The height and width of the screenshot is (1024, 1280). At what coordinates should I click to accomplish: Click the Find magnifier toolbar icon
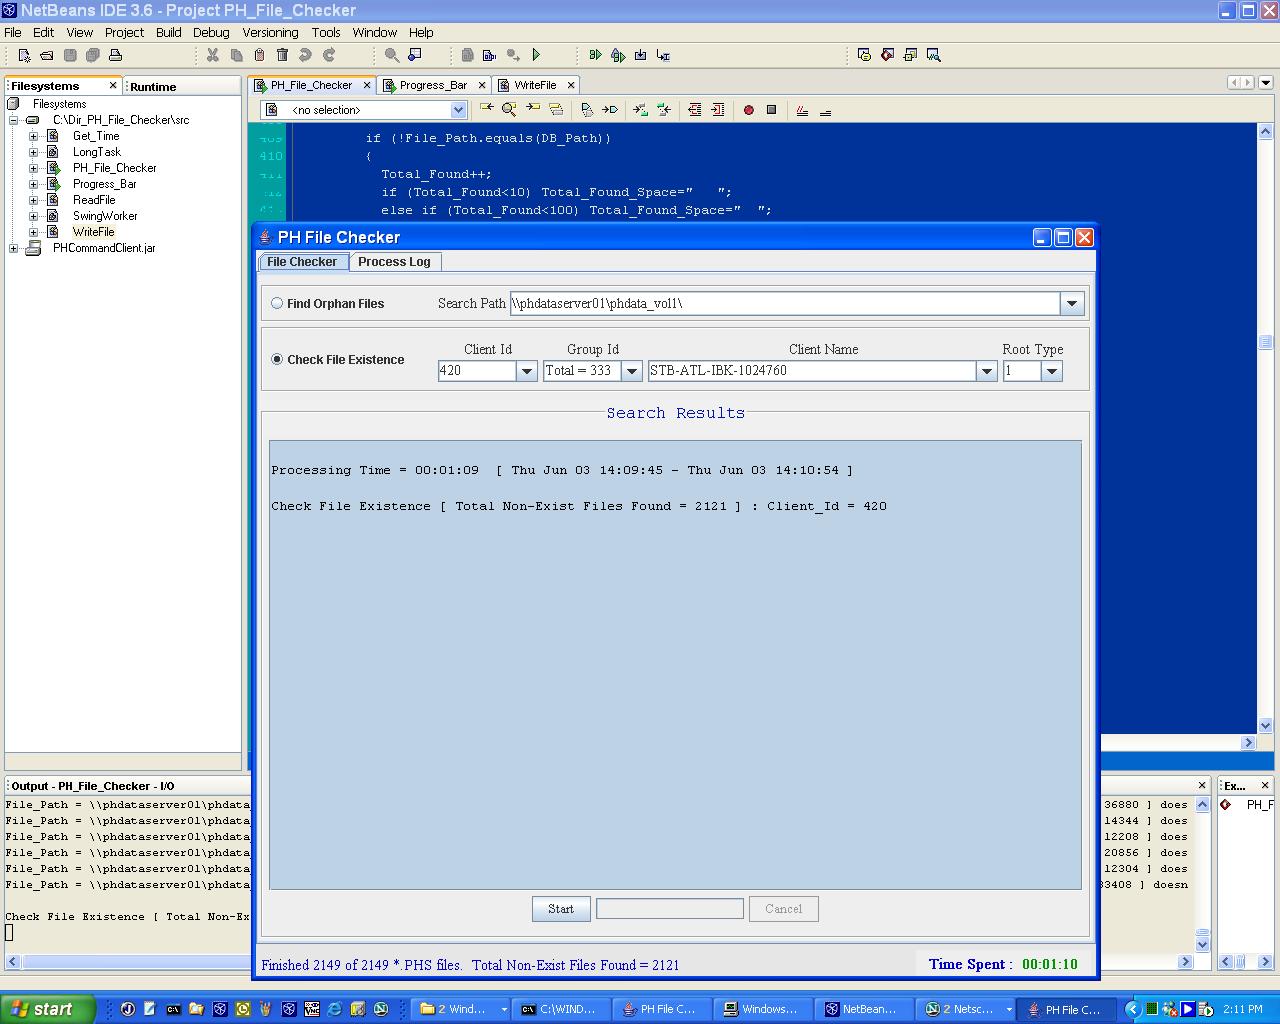[392, 55]
